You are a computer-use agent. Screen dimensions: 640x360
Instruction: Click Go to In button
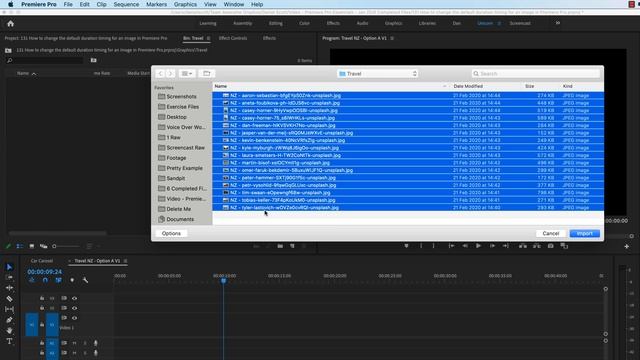point(451,246)
